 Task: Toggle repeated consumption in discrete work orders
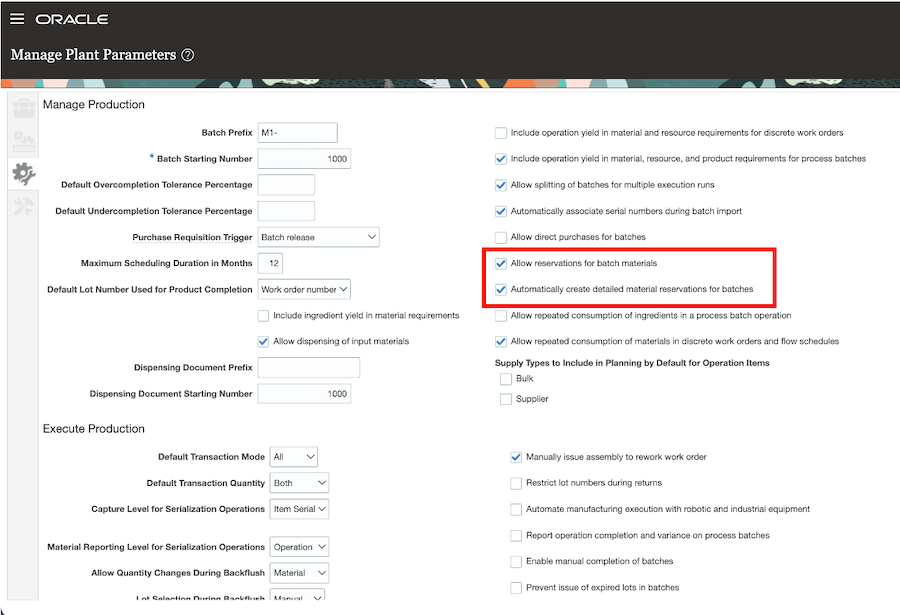(501, 342)
